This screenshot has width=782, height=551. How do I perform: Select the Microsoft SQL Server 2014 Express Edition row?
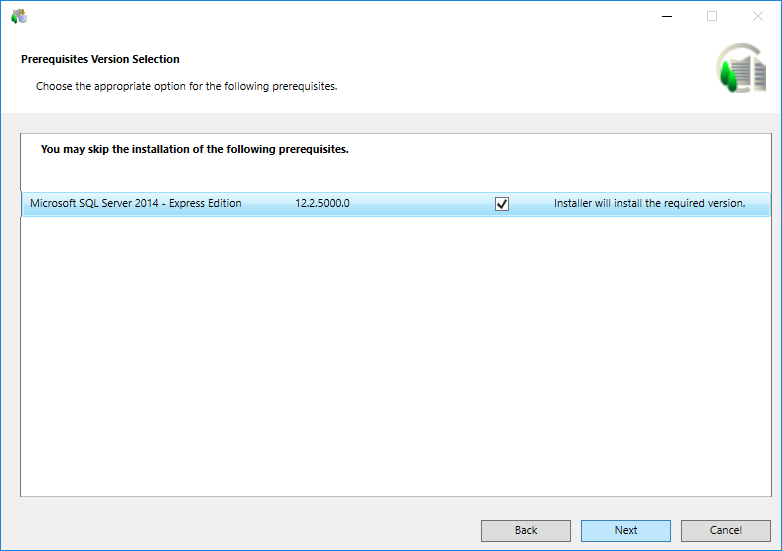[x=136, y=204]
